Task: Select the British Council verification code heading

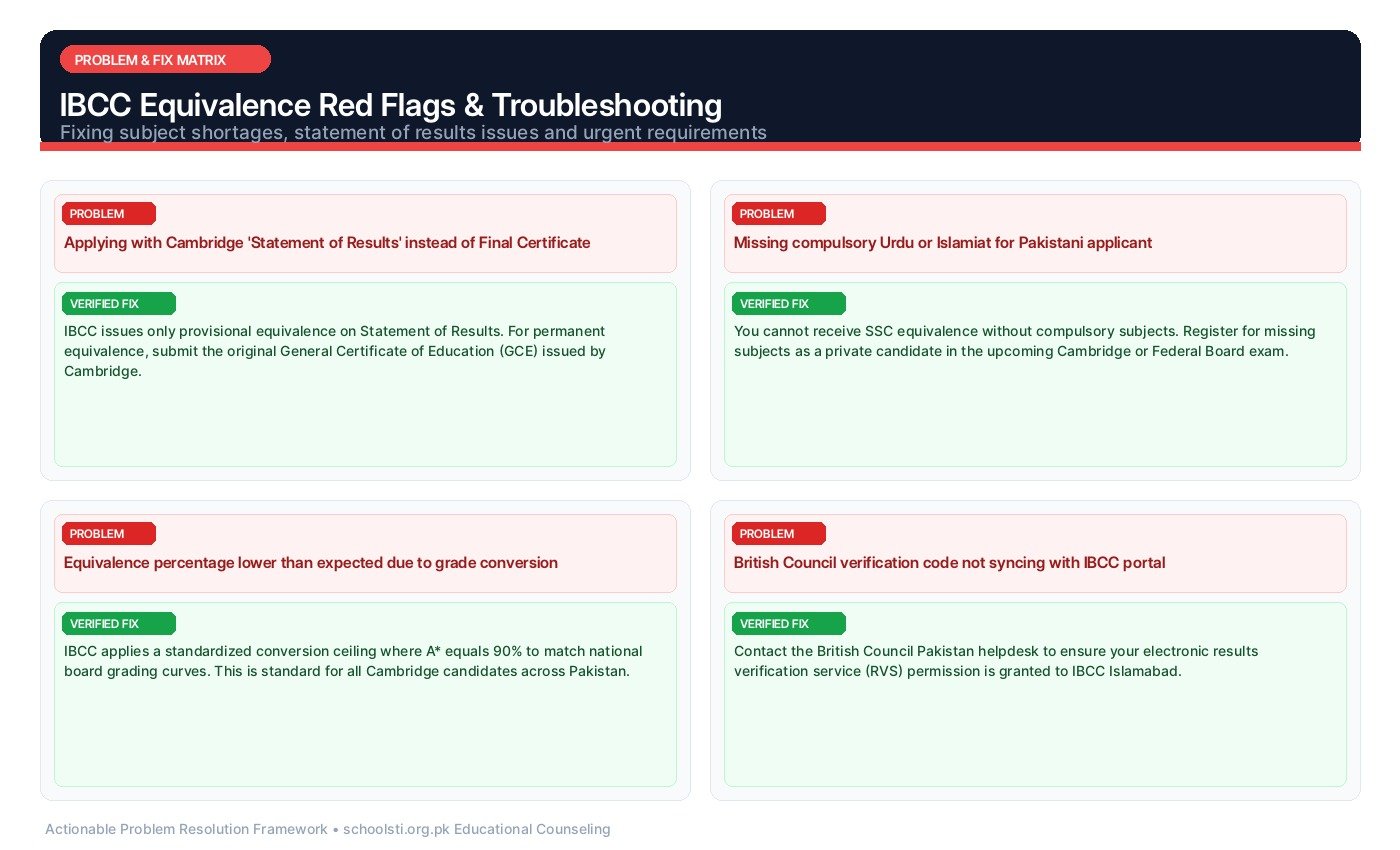Action: coord(950,562)
